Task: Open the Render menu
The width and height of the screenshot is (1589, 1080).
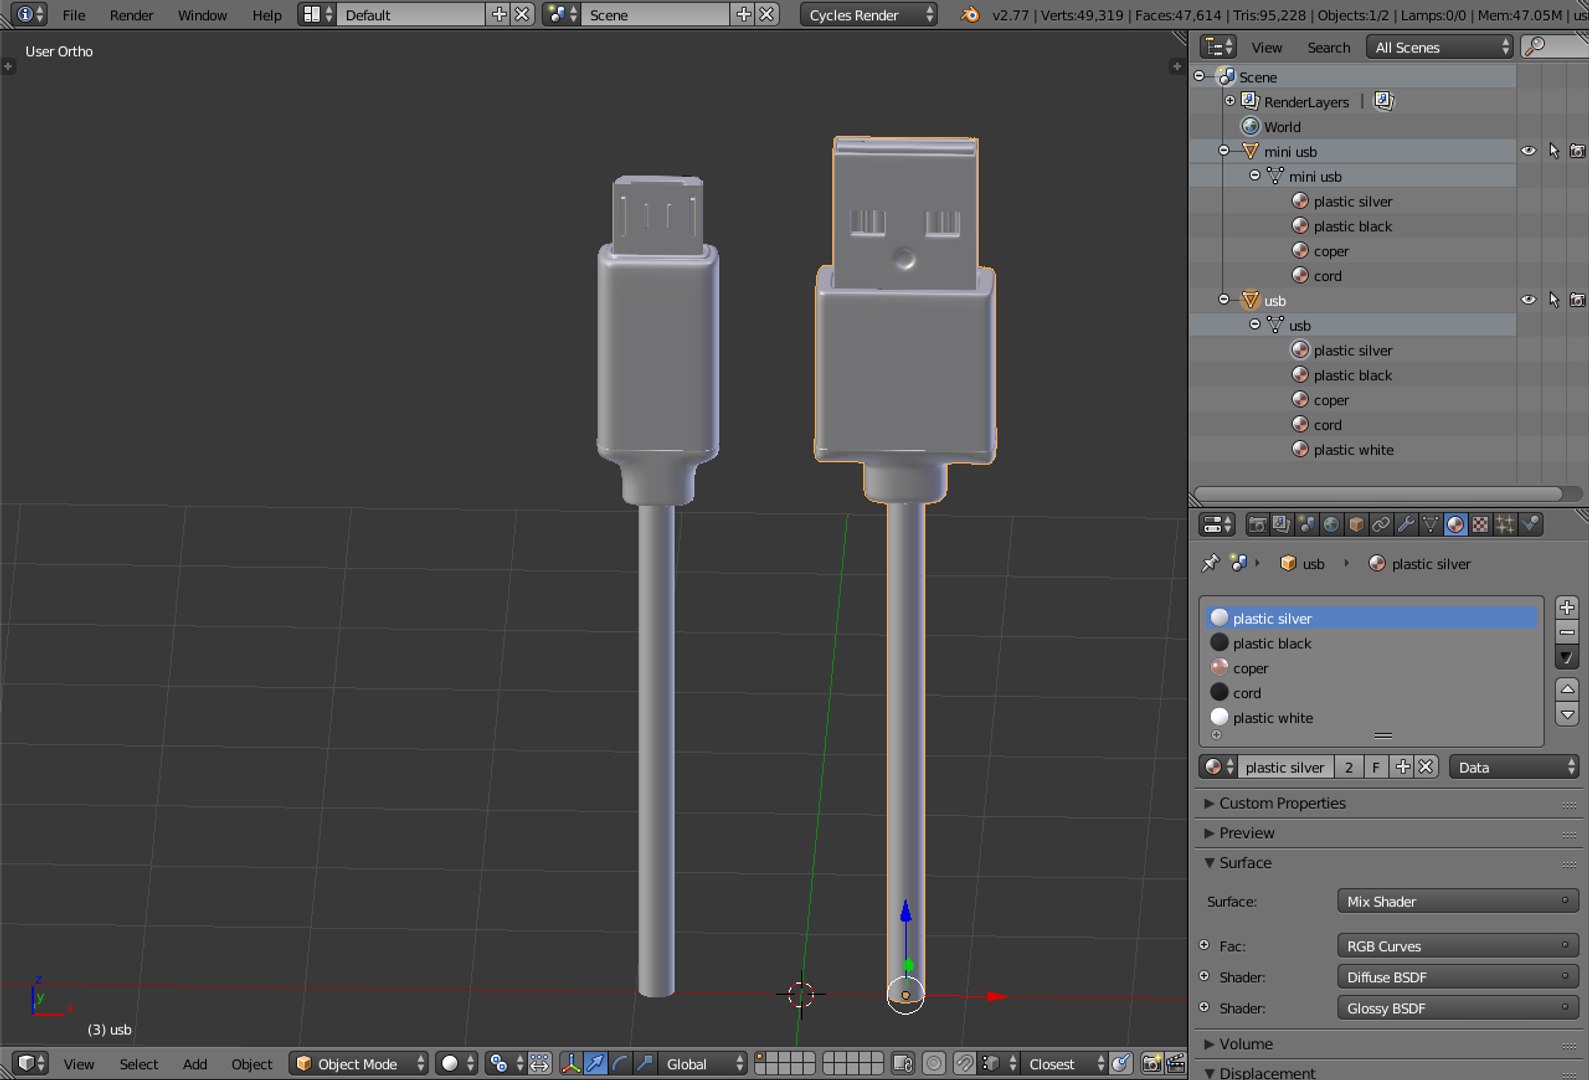Action: coord(131,15)
